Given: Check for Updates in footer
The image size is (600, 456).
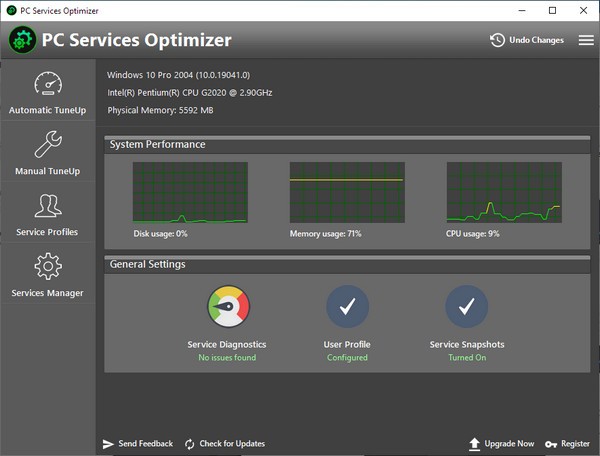Looking at the screenshot, I should tap(225, 443).
